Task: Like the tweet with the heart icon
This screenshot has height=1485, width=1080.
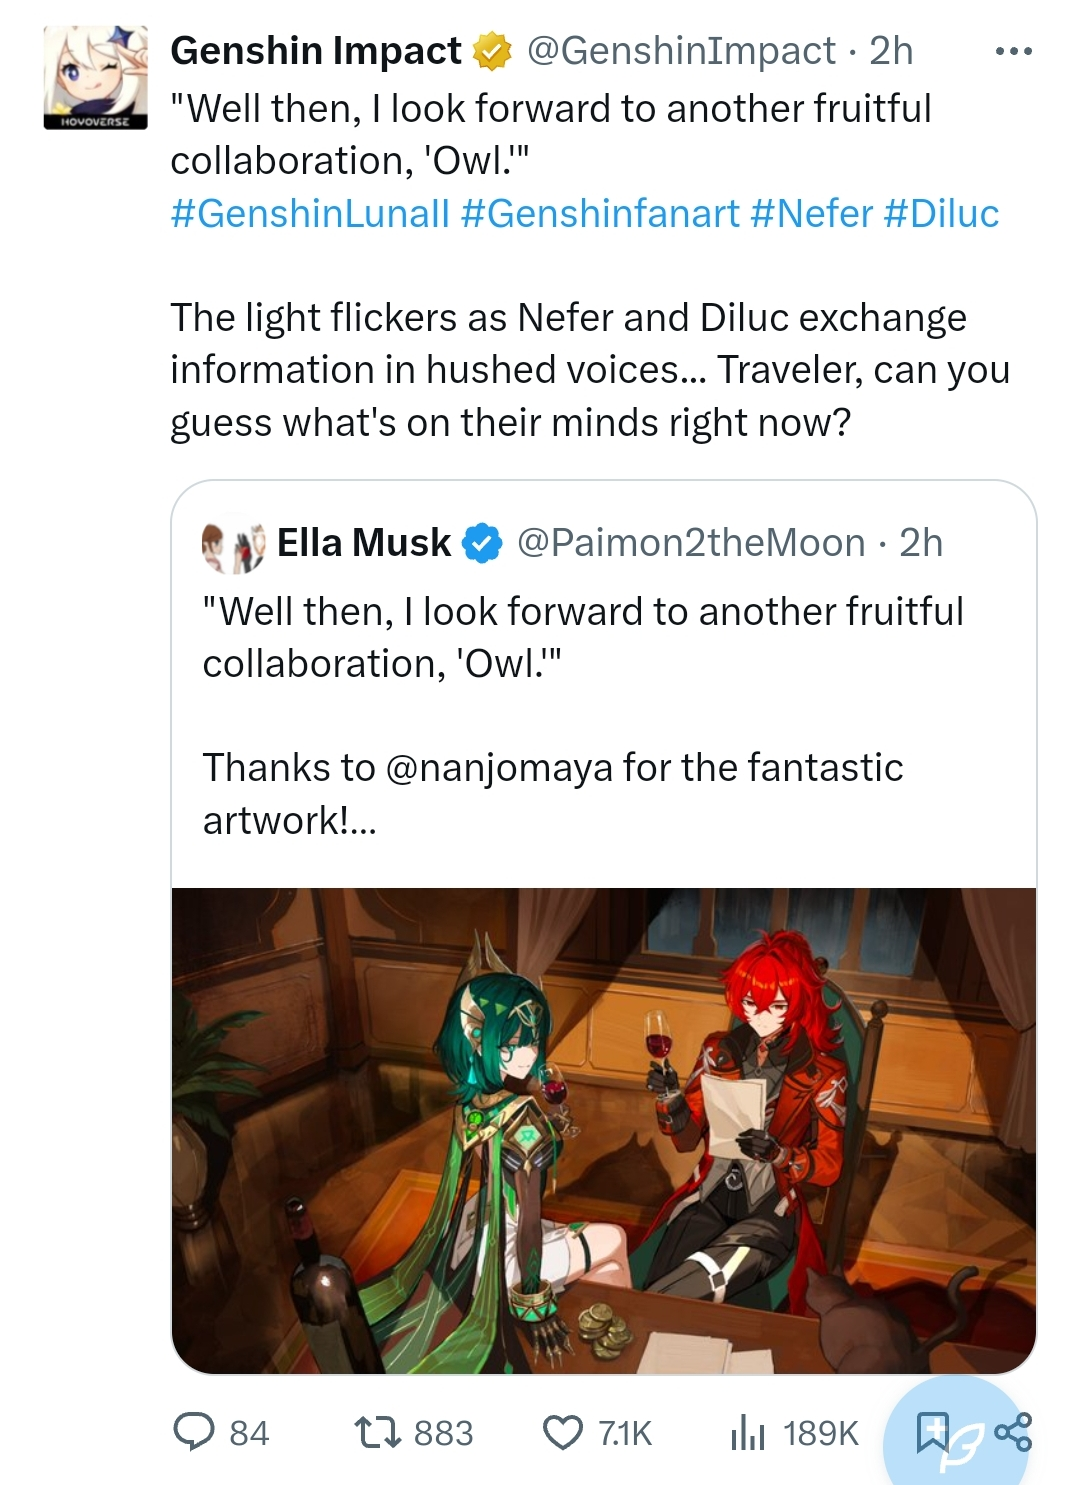Action: tap(563, 1432)
